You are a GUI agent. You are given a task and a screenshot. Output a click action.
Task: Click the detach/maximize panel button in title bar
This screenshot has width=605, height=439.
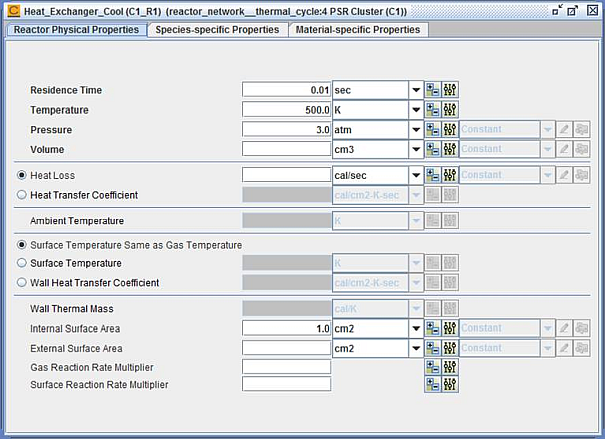pos(573,10)
